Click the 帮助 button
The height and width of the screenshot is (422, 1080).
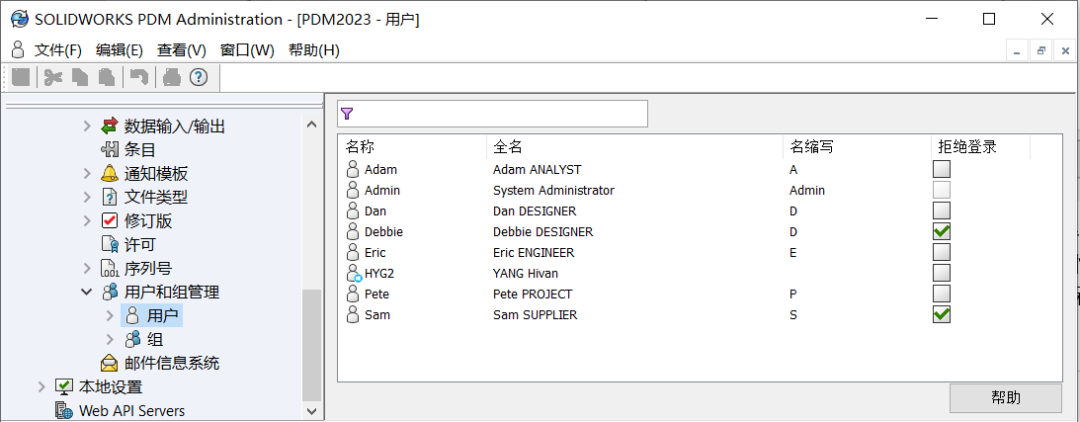point(1005,398)
